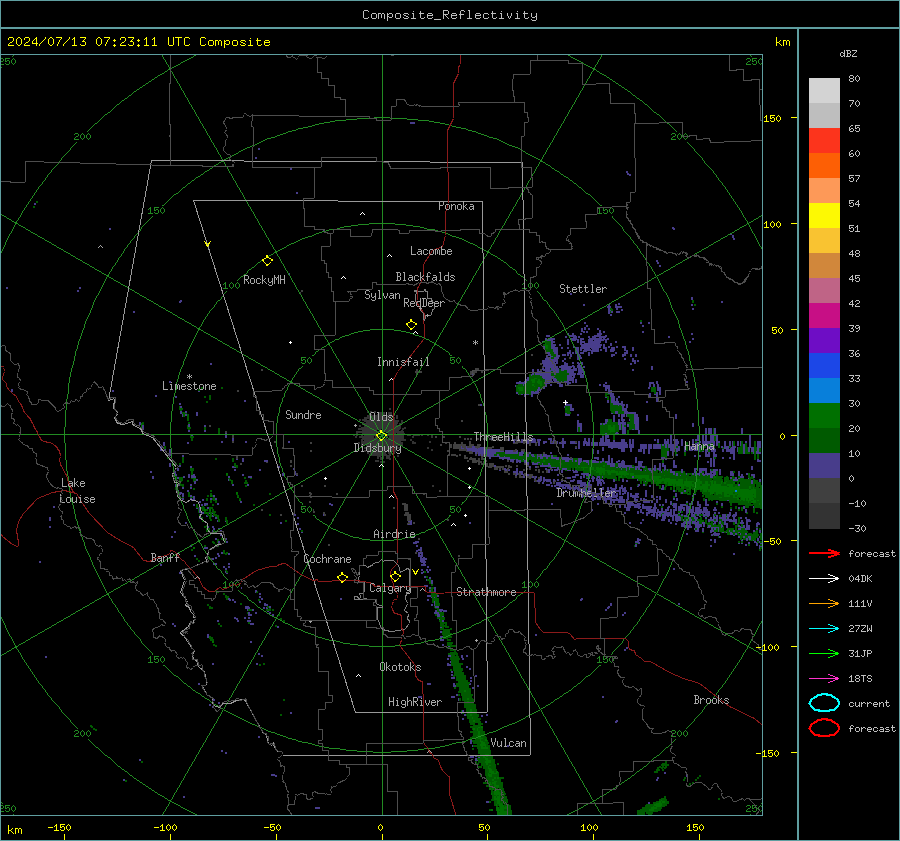Viewport: 900px width, 841px height.
Task: Select the 51 dBZ yellow color swatch
Action: (x=824, y=215)
